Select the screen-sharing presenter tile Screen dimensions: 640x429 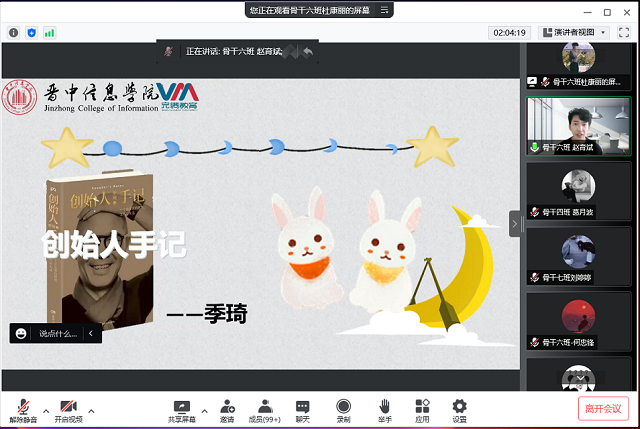point(578,66)
